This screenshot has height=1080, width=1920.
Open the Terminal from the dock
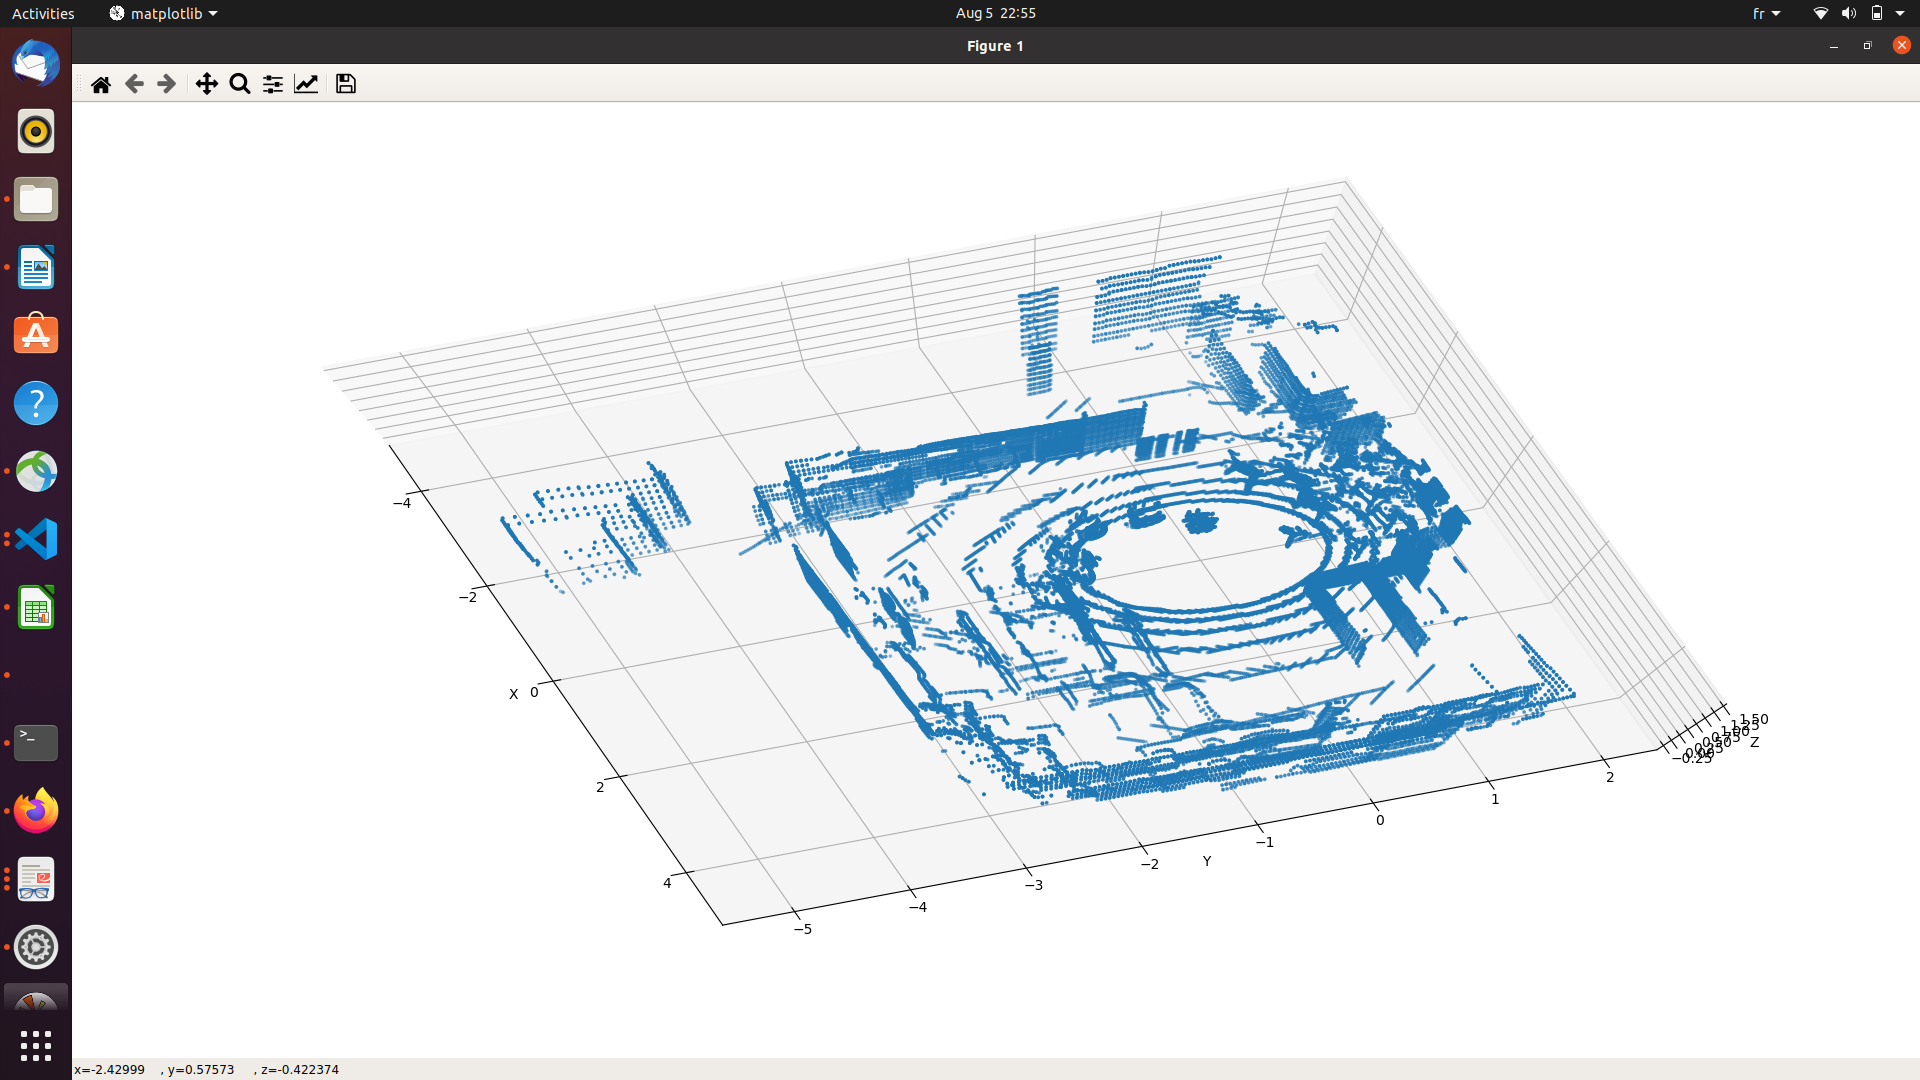point(35,742)
